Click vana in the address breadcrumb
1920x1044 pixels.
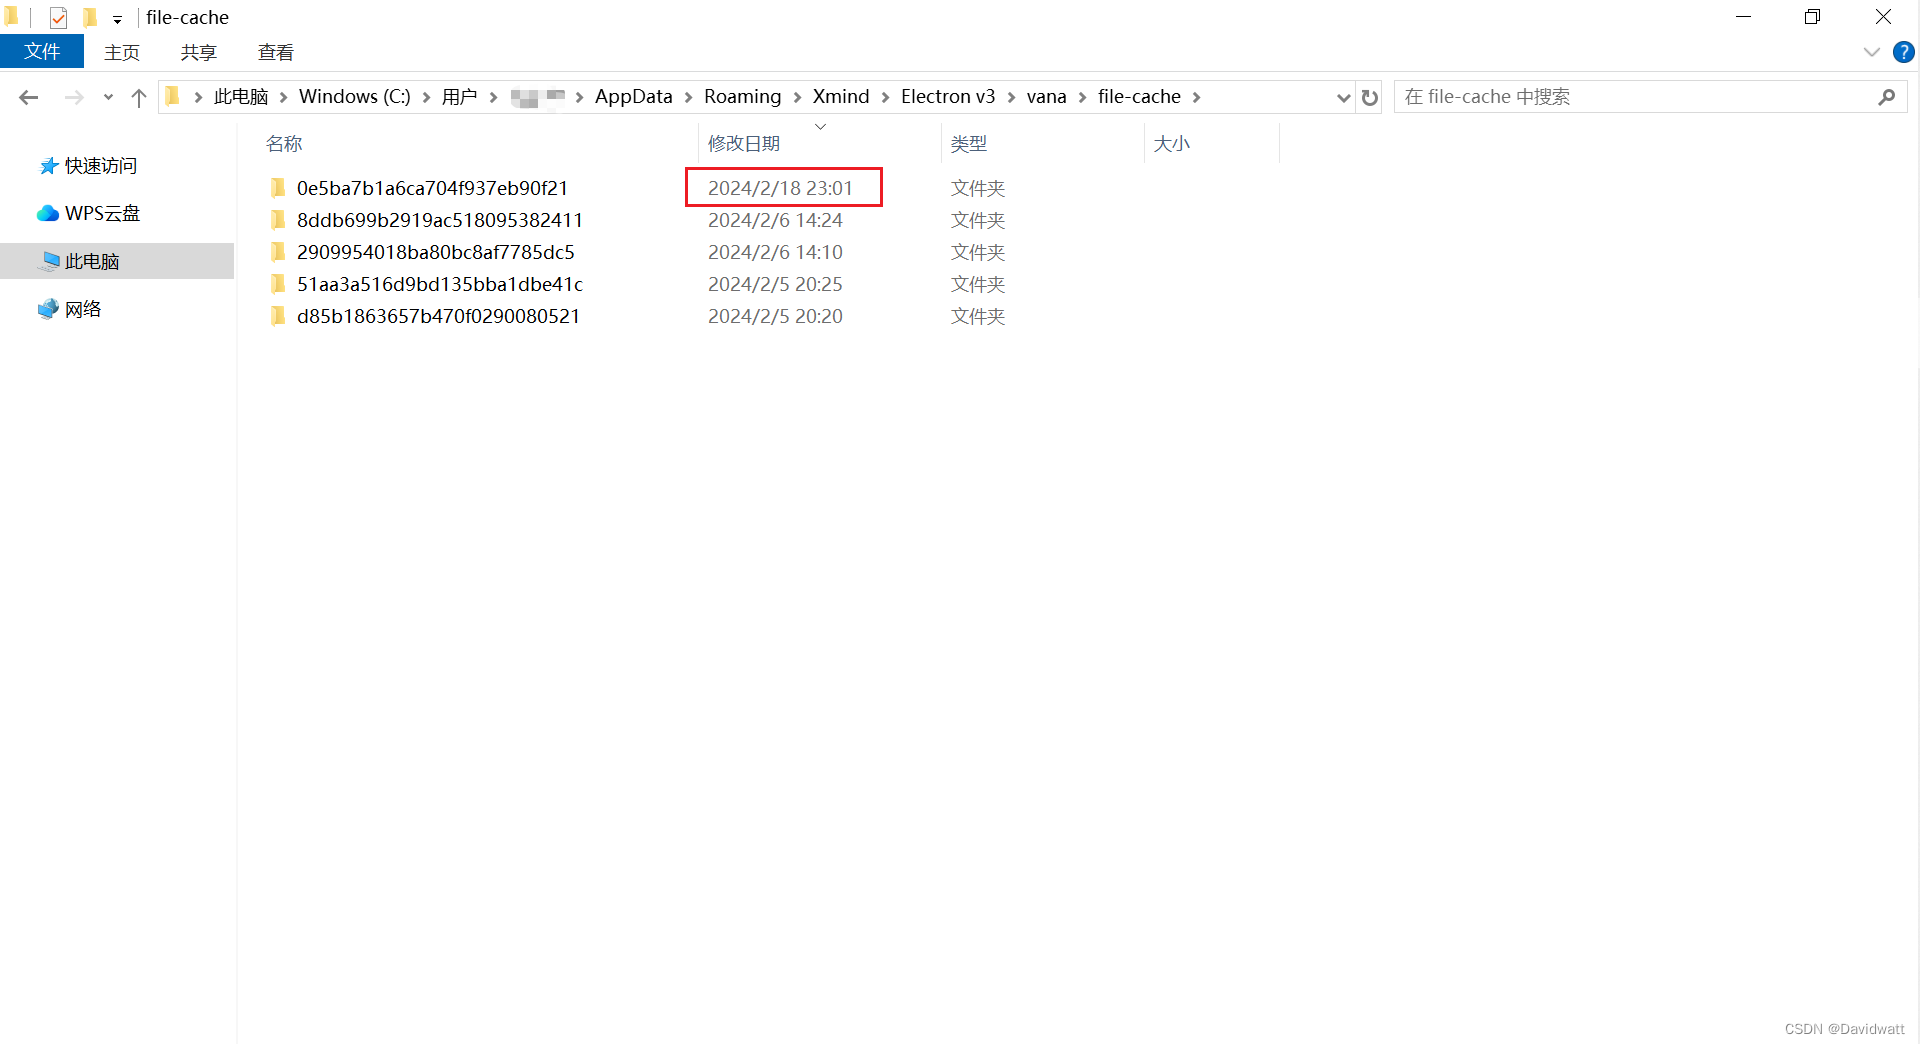coord(1047,97)
